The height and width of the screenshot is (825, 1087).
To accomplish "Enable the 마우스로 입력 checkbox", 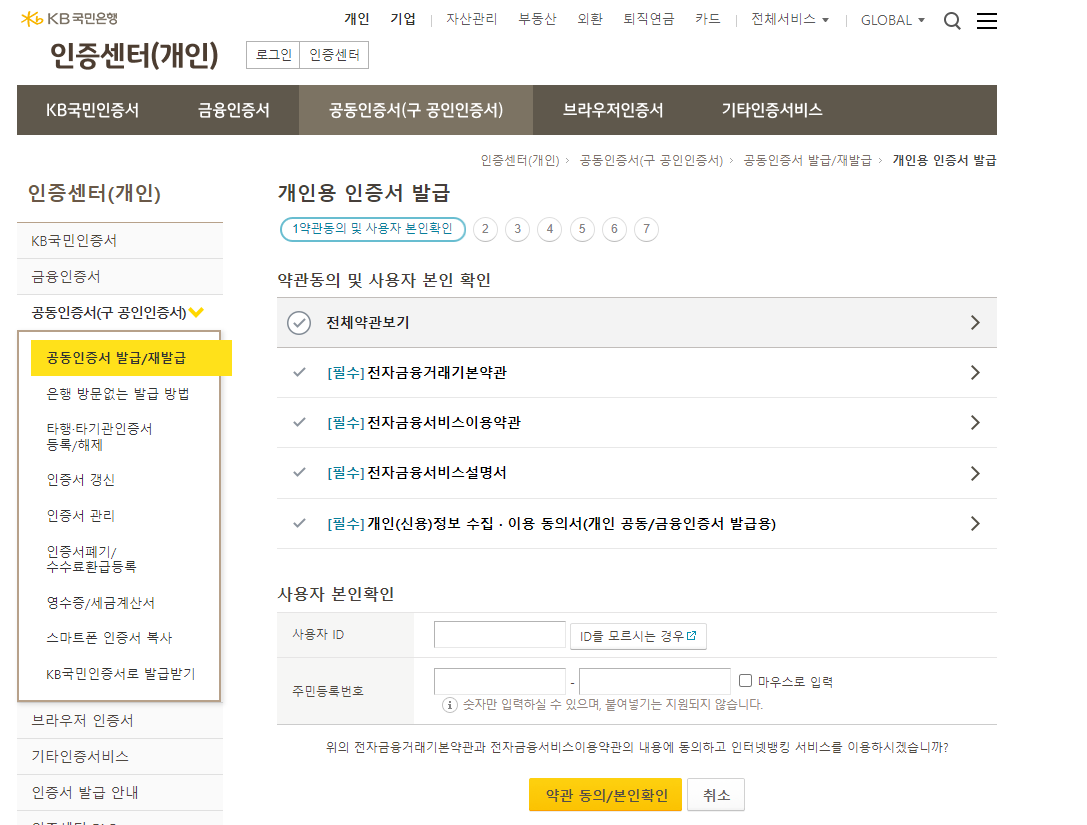I will (x=745, y=681).
